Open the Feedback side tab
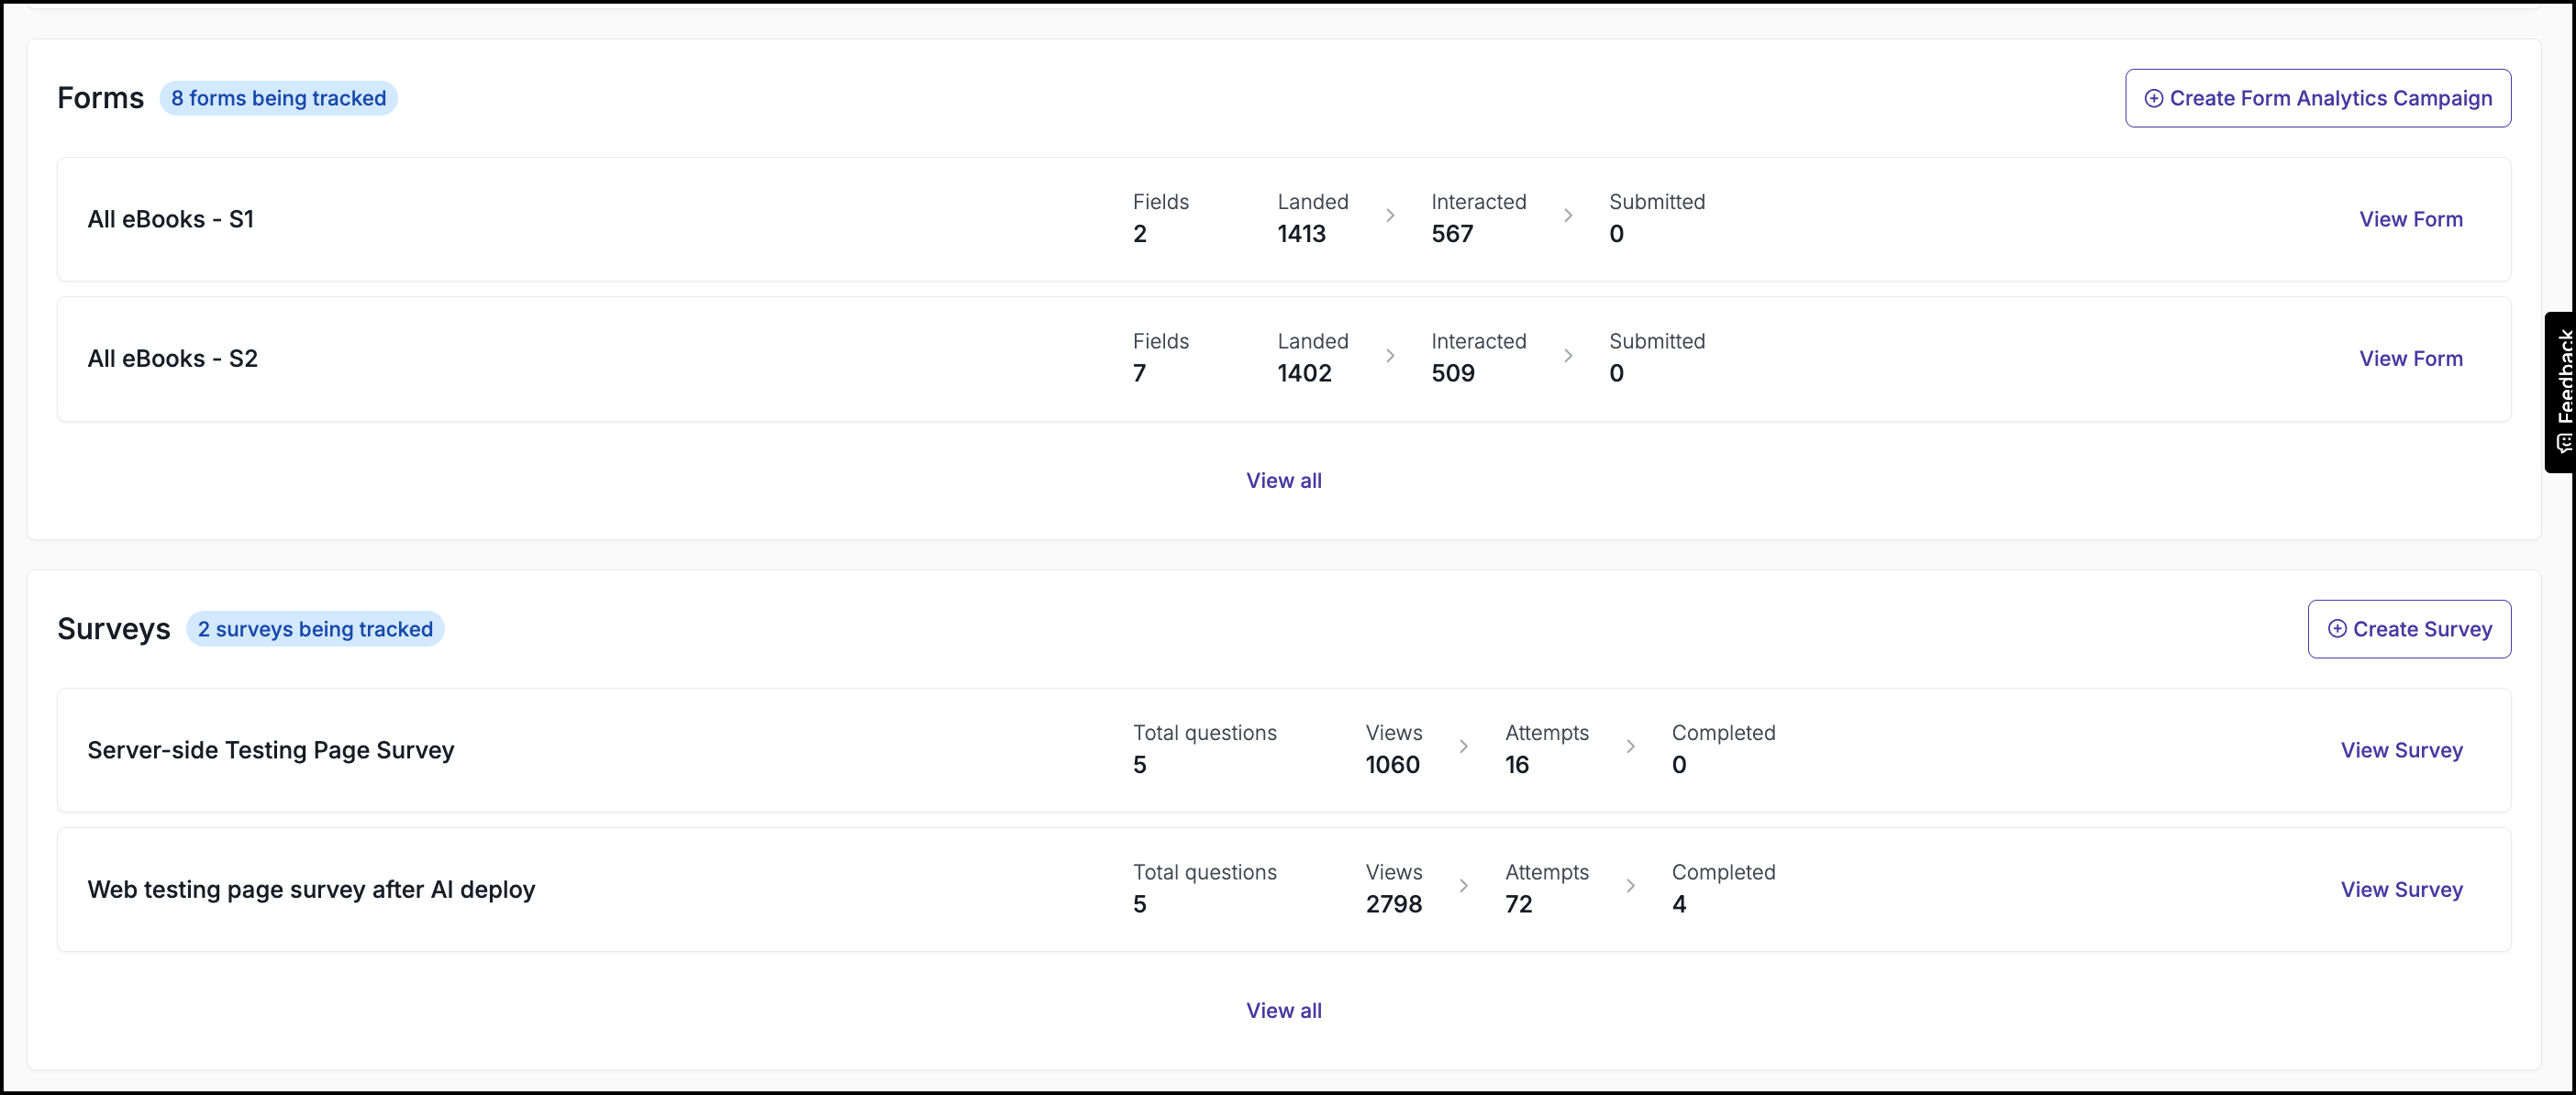The width and height of the screenshot is (2576, 1095). click(x=2561, y=391)
